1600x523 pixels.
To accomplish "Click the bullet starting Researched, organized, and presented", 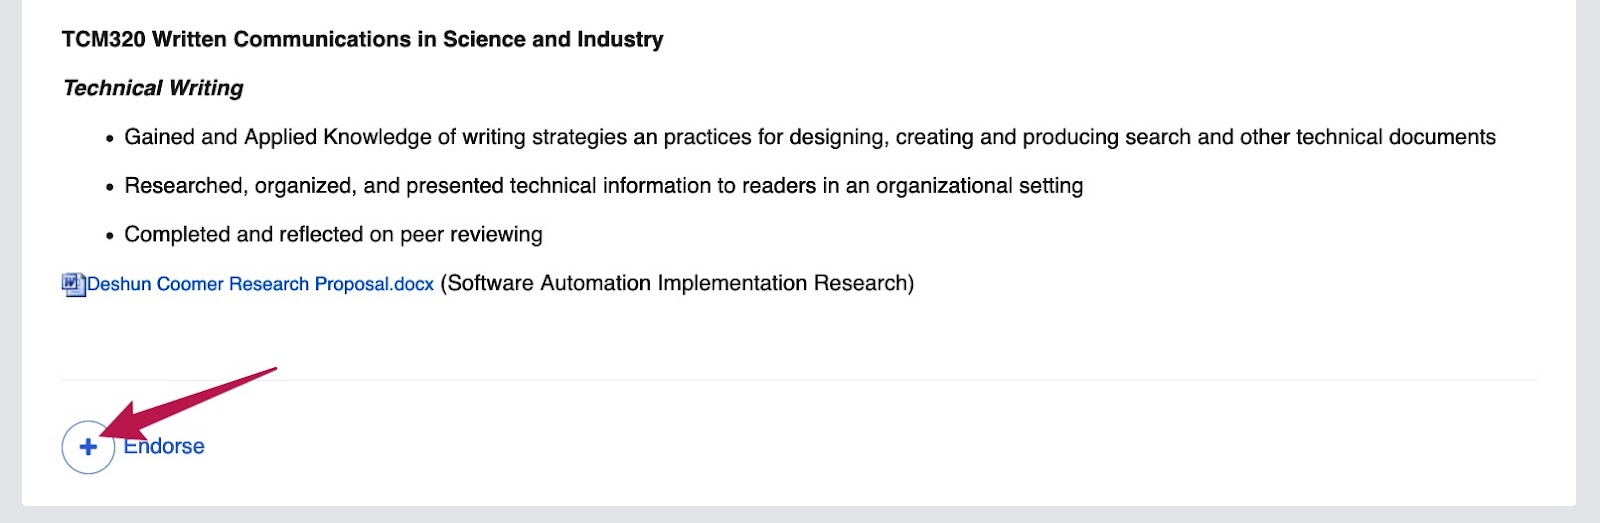I will pos(604,186).
